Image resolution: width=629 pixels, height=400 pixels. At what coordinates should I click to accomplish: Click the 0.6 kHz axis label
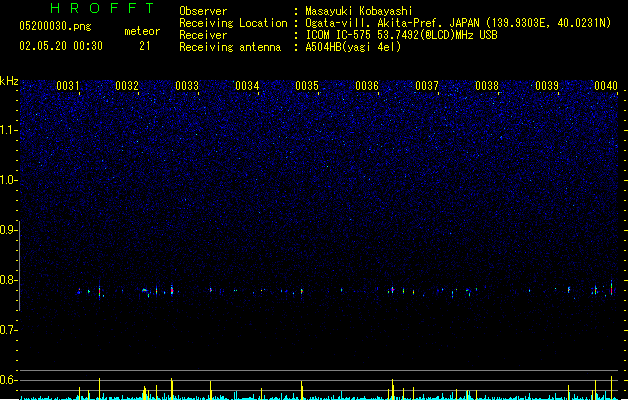click(x=9, y=380)
